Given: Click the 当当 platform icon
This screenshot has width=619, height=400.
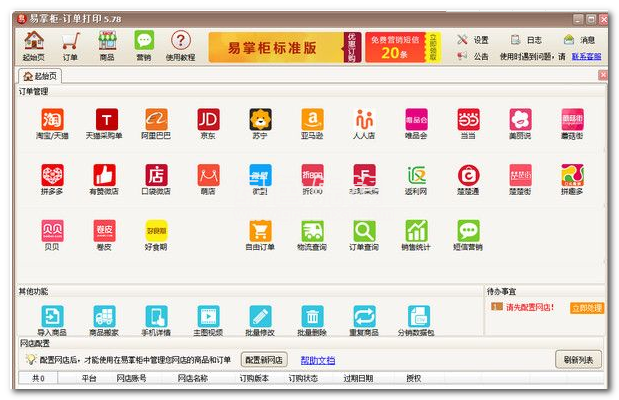Looking at the screenshot, I should pyautogui.click(x=468, y=120).
